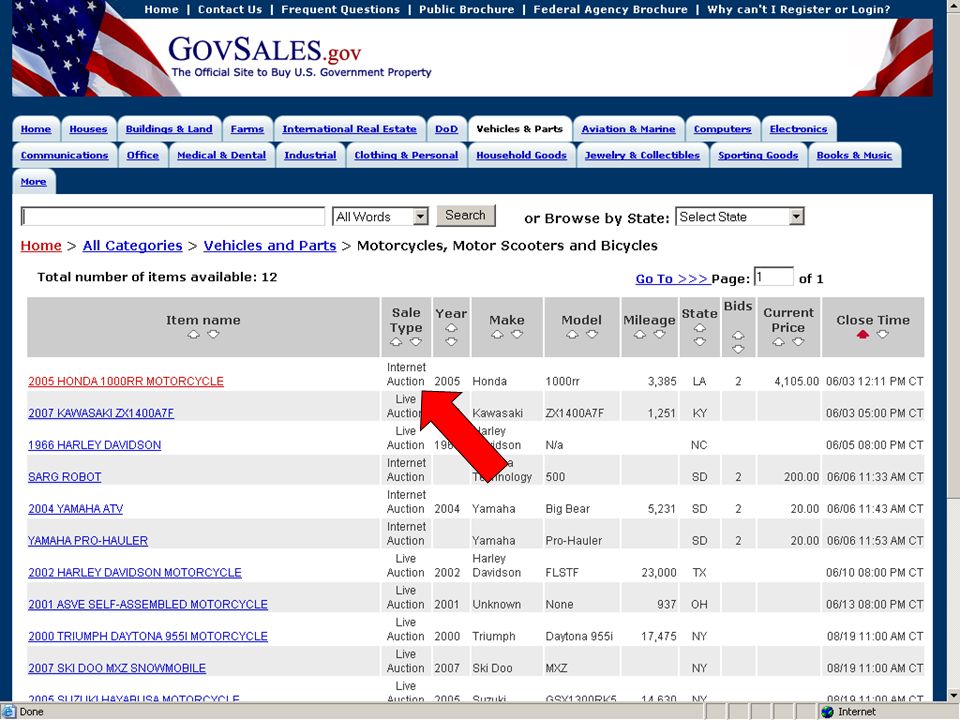
Task: Open 2005 Honda 1000RR Motorcycle listing
Action: [126, 381]
